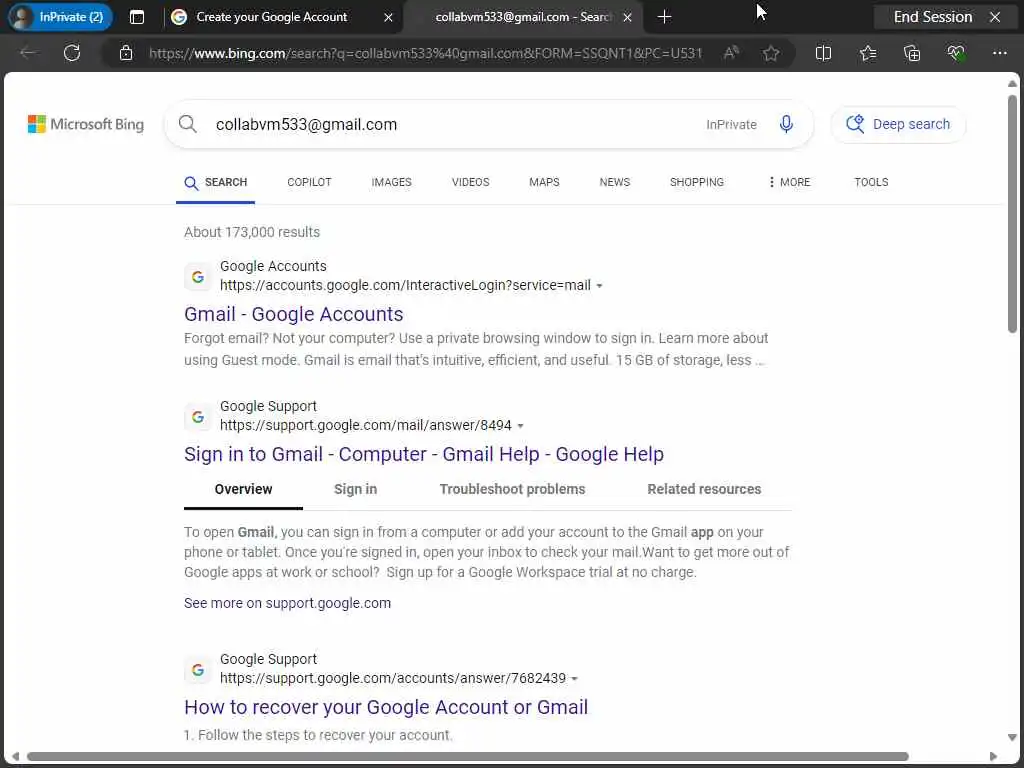Open support.google.com/mail/answer/8494 URL
Screen dimensions: 1024x768
tap(366, 425)
